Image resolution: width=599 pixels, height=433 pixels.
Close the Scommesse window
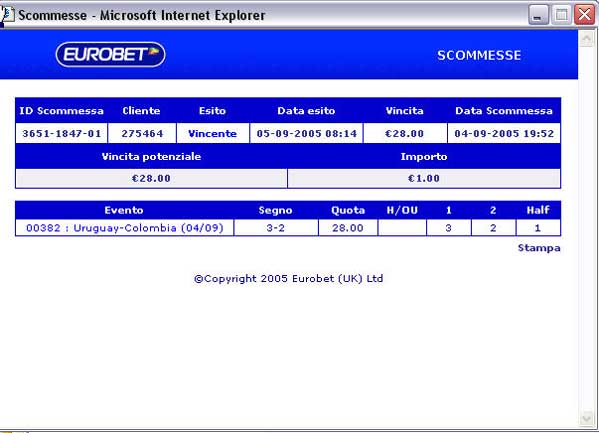pos(585,15)
